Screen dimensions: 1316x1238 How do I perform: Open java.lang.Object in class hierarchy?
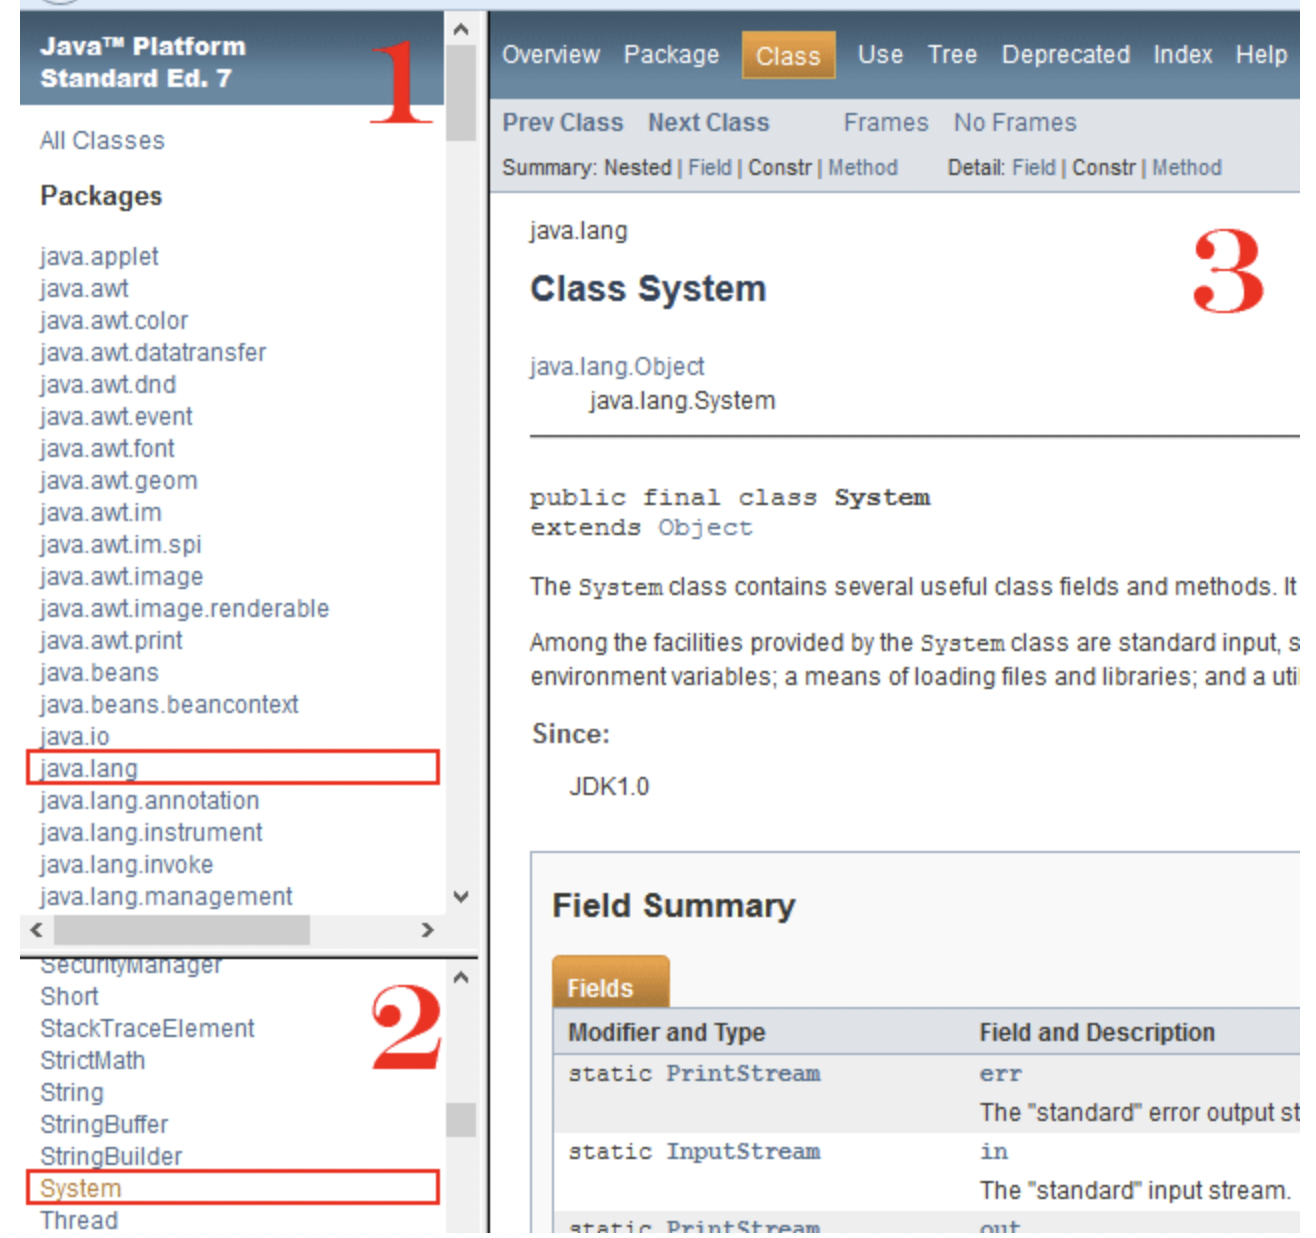617,367
